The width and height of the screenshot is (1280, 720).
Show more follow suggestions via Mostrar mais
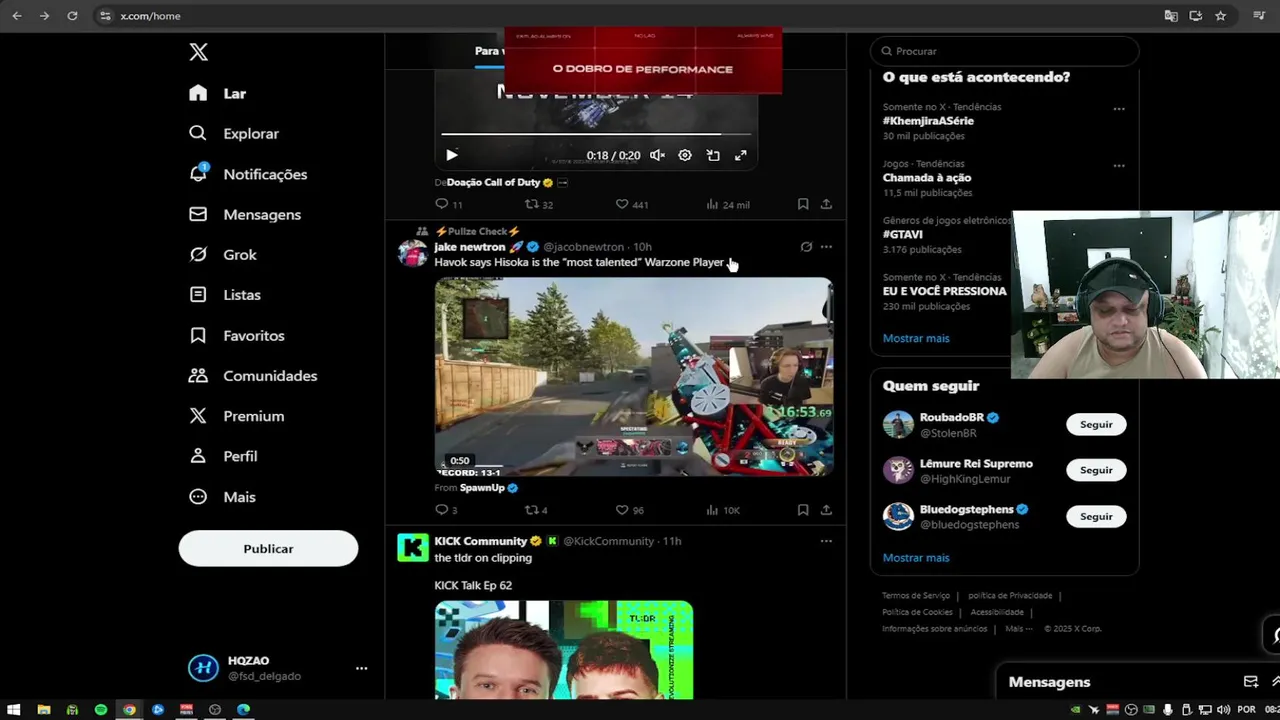coord(916,558)
